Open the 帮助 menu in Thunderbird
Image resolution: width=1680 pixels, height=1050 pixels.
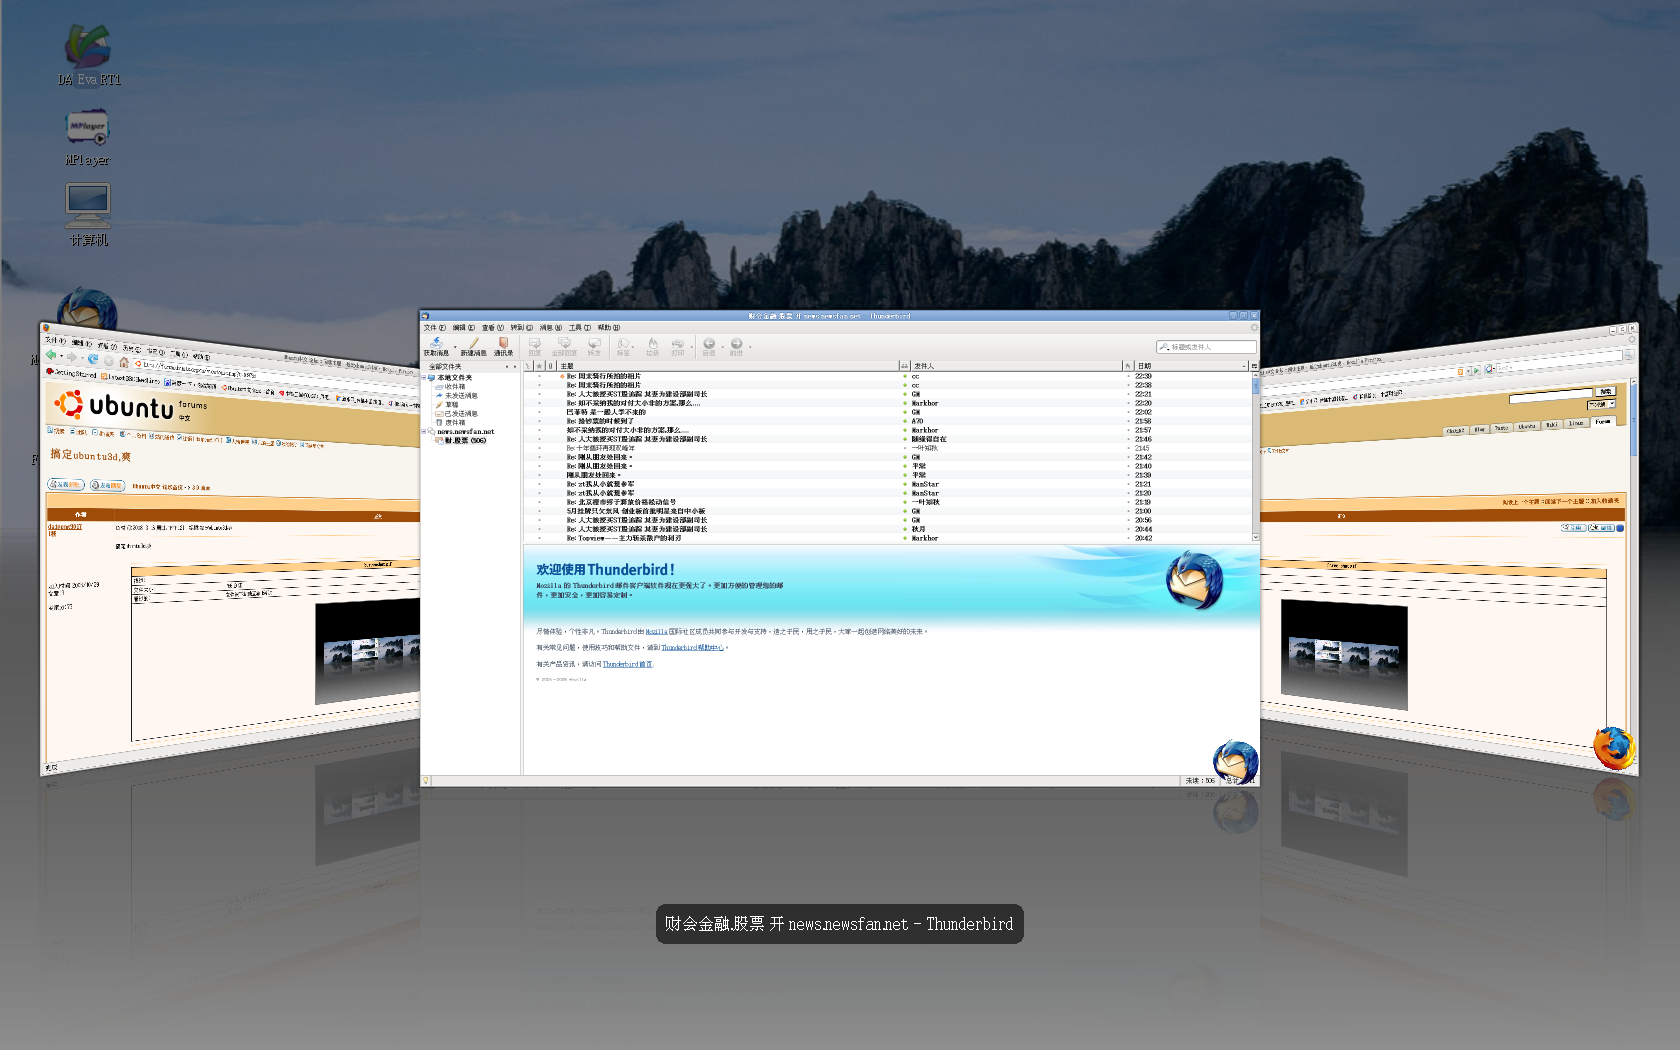609,327
